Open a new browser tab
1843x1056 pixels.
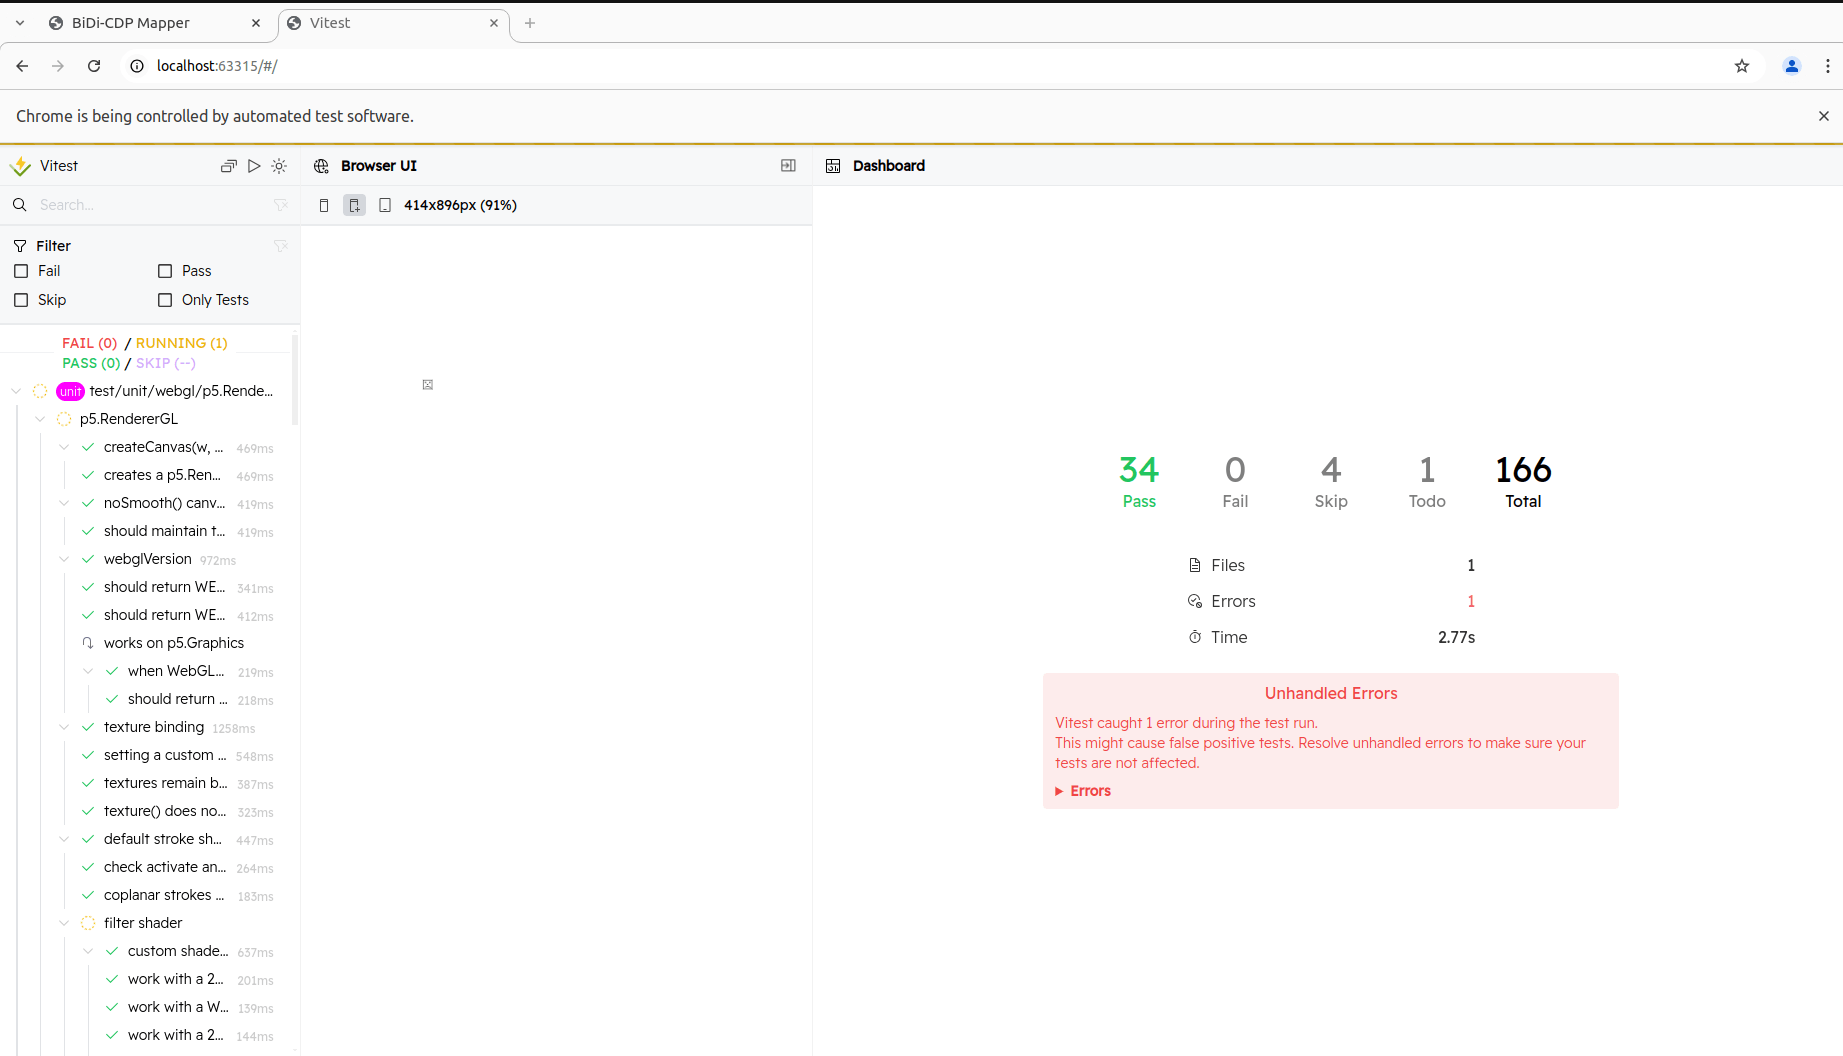pos(530,23)
